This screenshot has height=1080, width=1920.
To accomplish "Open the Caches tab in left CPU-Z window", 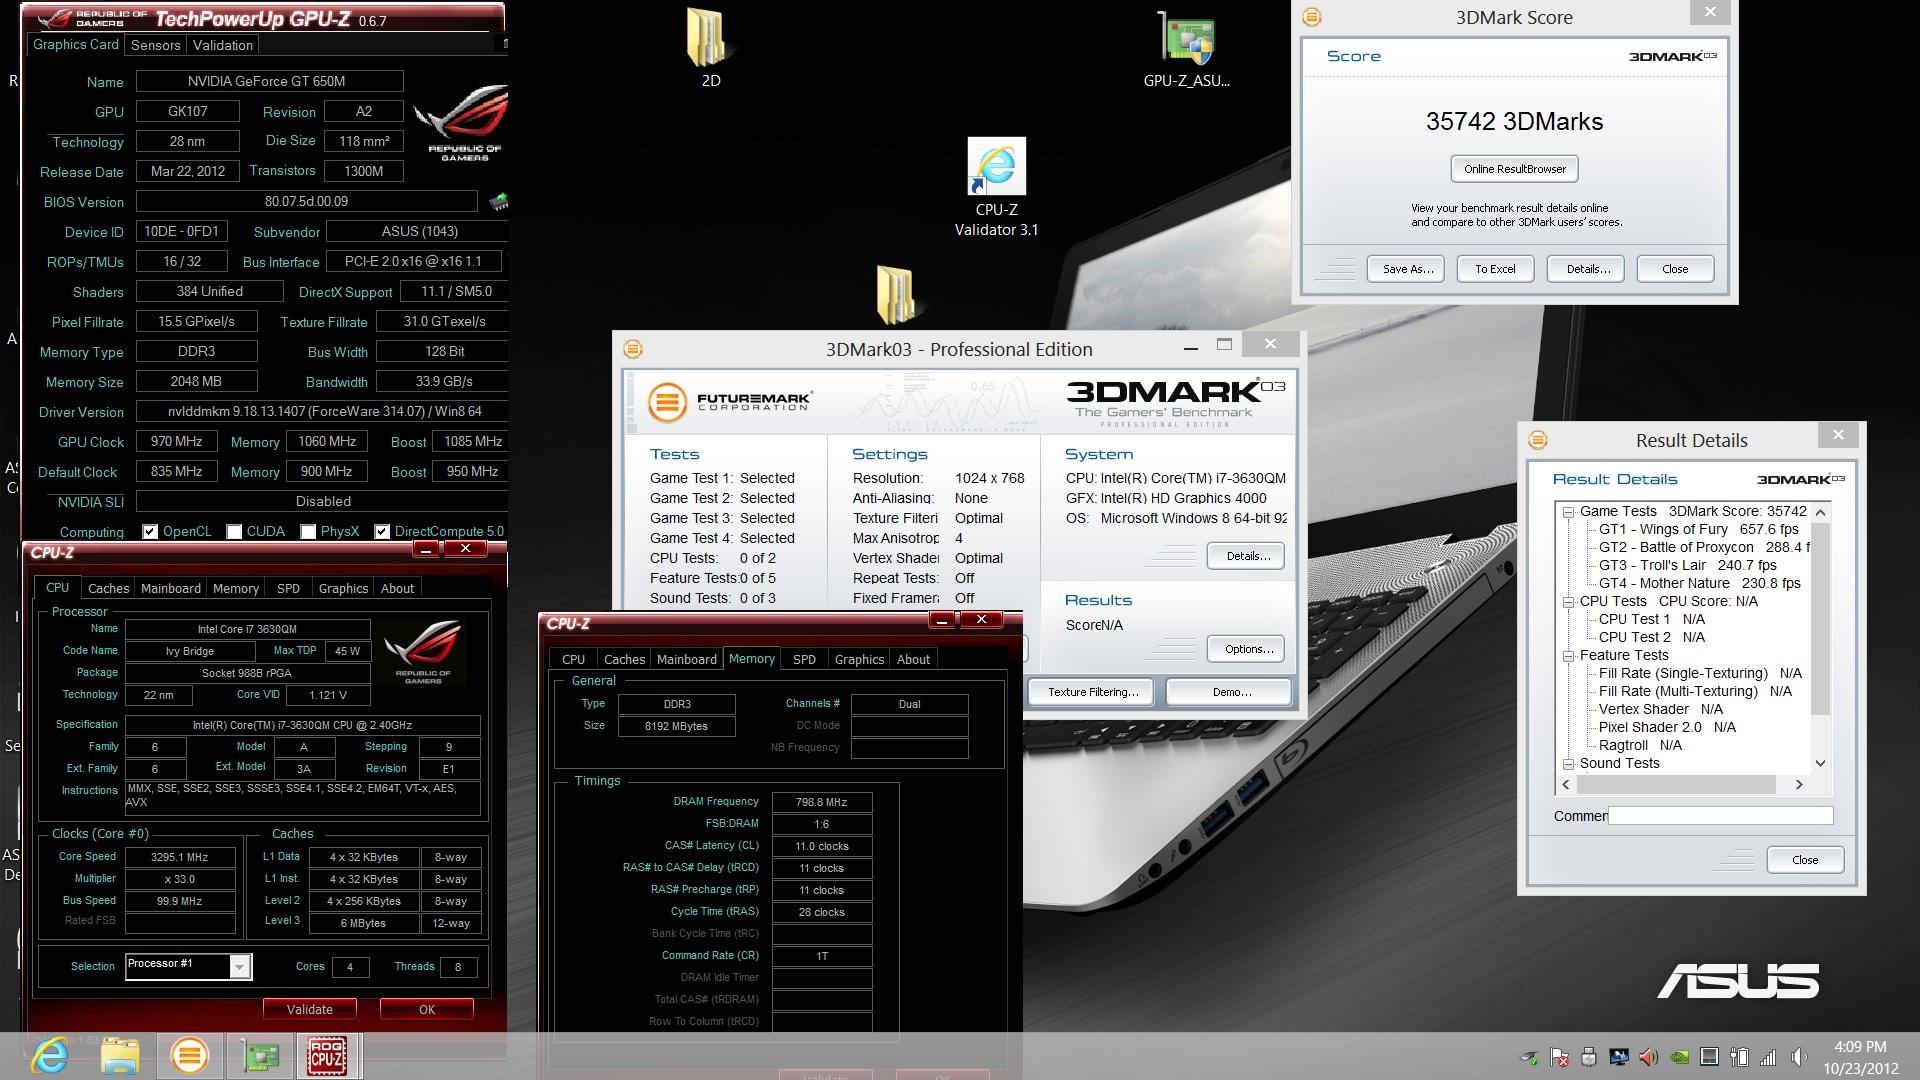I will pyautogui.click(x=108, y=588).
